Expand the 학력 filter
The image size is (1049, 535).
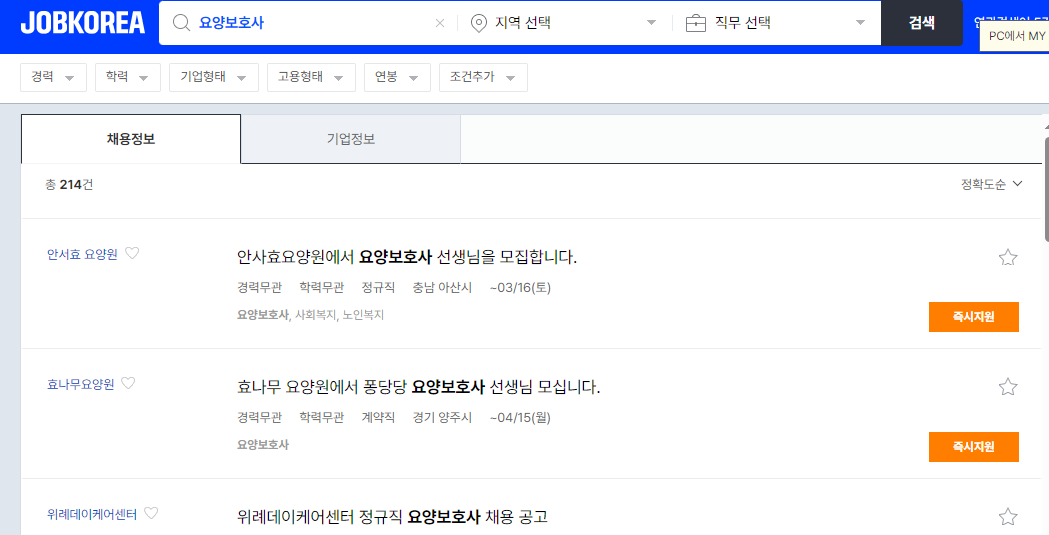pyautogui.click(x=127, y=77)
